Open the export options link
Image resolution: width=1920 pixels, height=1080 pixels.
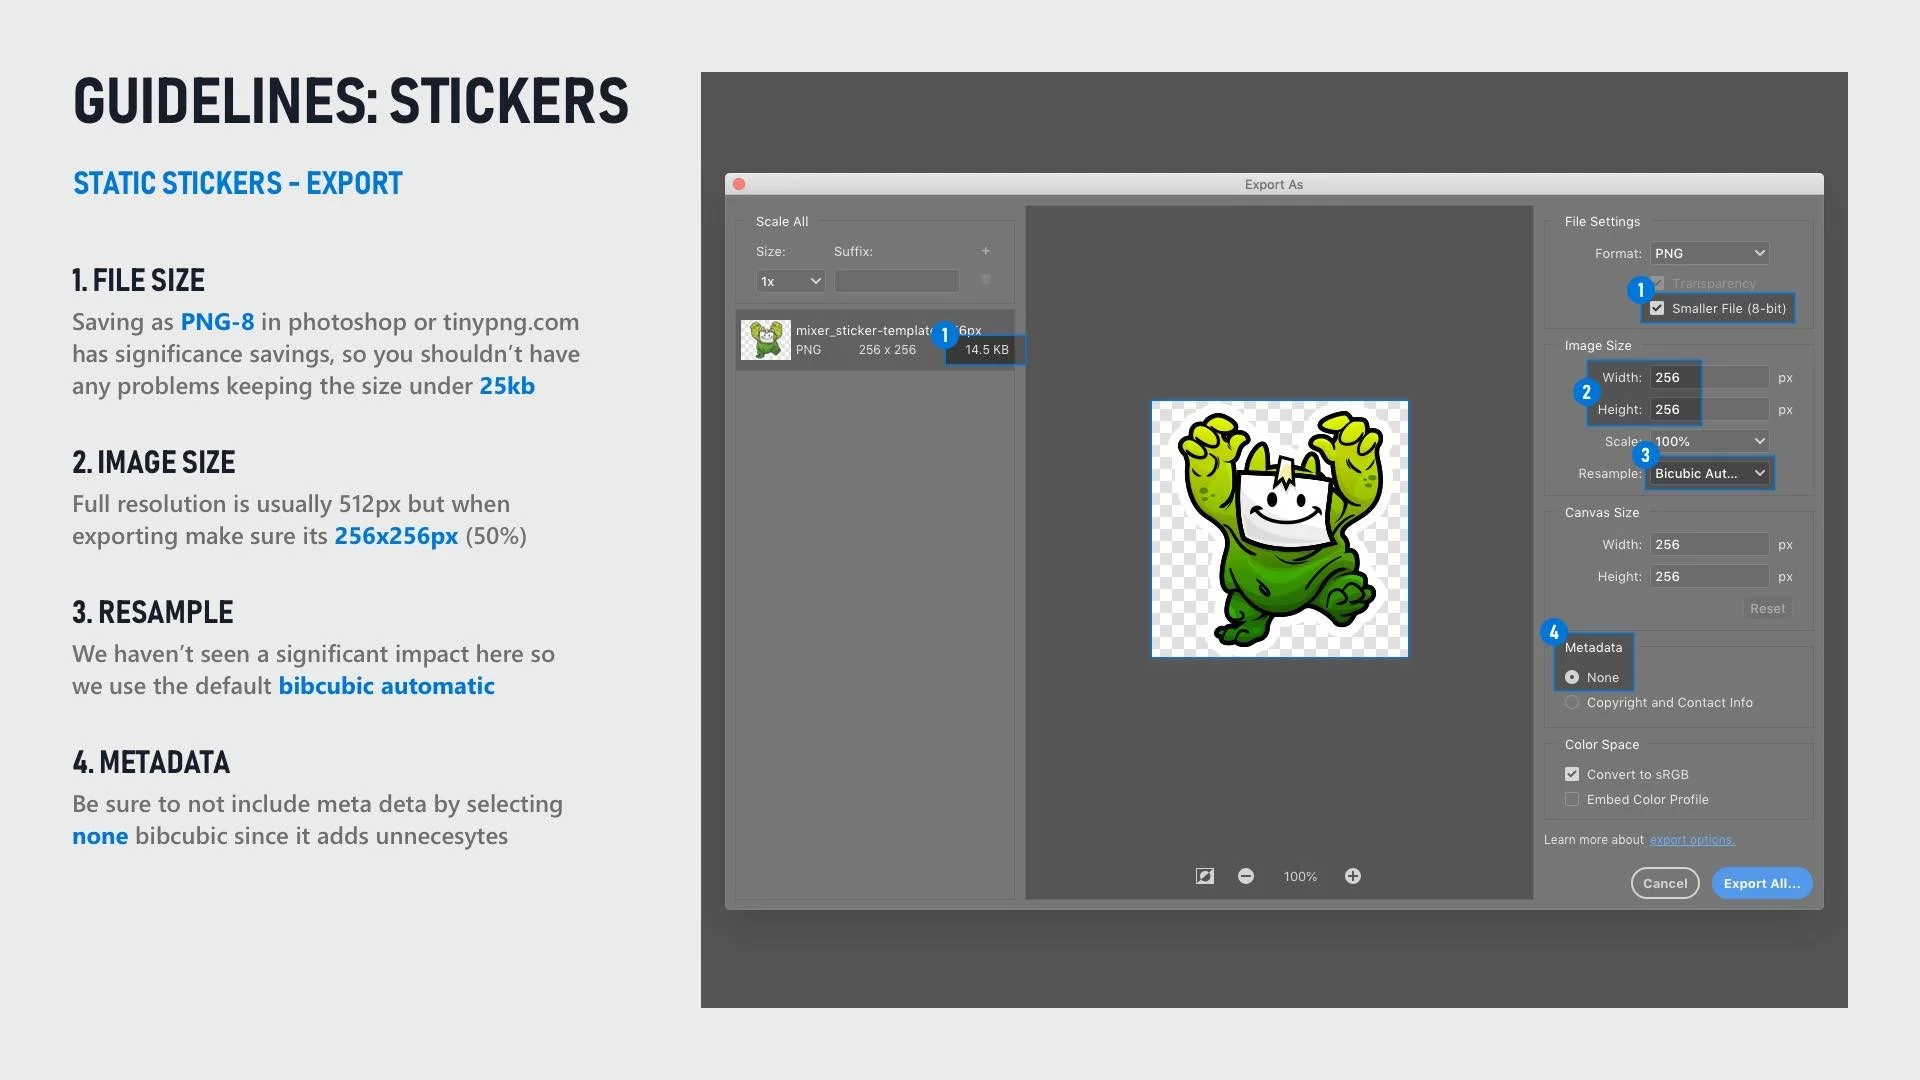click(x=1692, y=840)
